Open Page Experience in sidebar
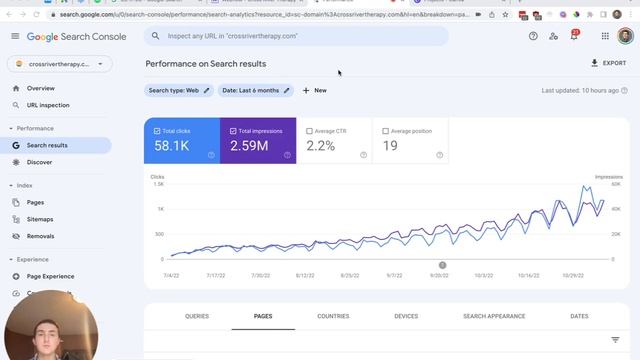The height and width of the screenshot is (360, 640). [51, 276]
